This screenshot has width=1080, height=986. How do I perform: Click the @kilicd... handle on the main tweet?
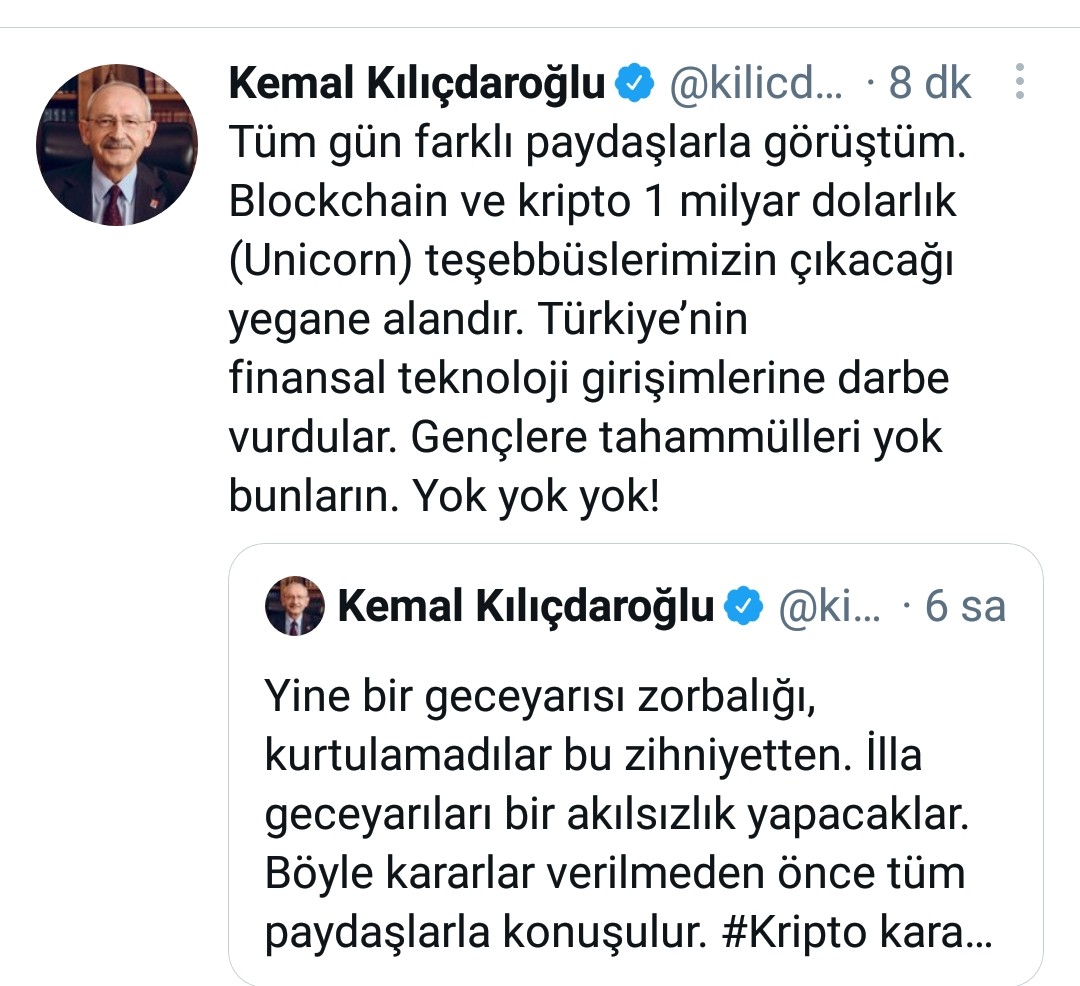(x=755, y=84)
